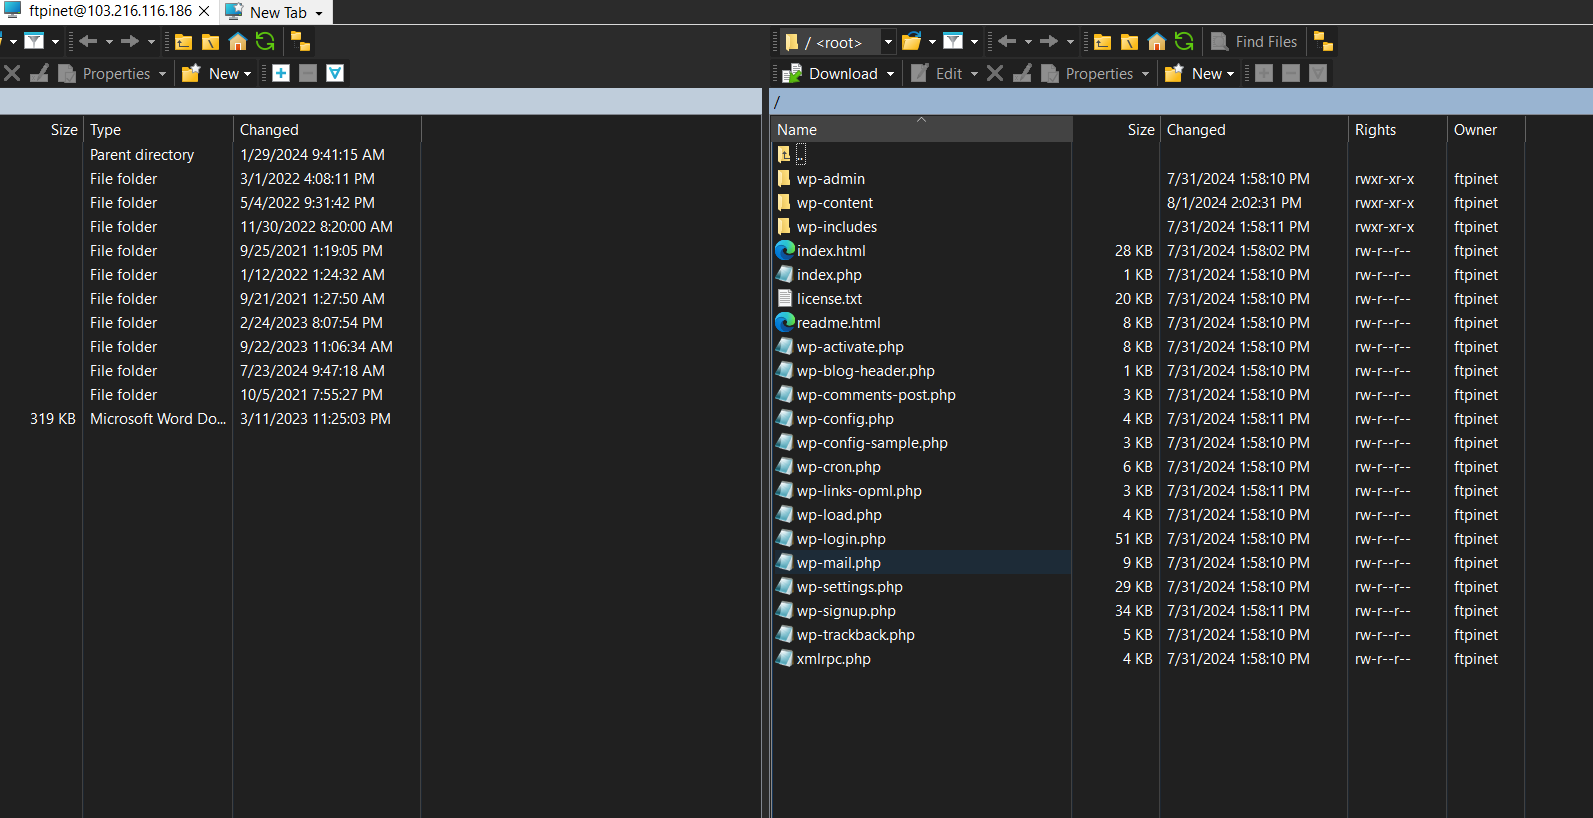This screenshot has height=818, width=1593.
Task: Click the remote New button
Action: 1193,73
